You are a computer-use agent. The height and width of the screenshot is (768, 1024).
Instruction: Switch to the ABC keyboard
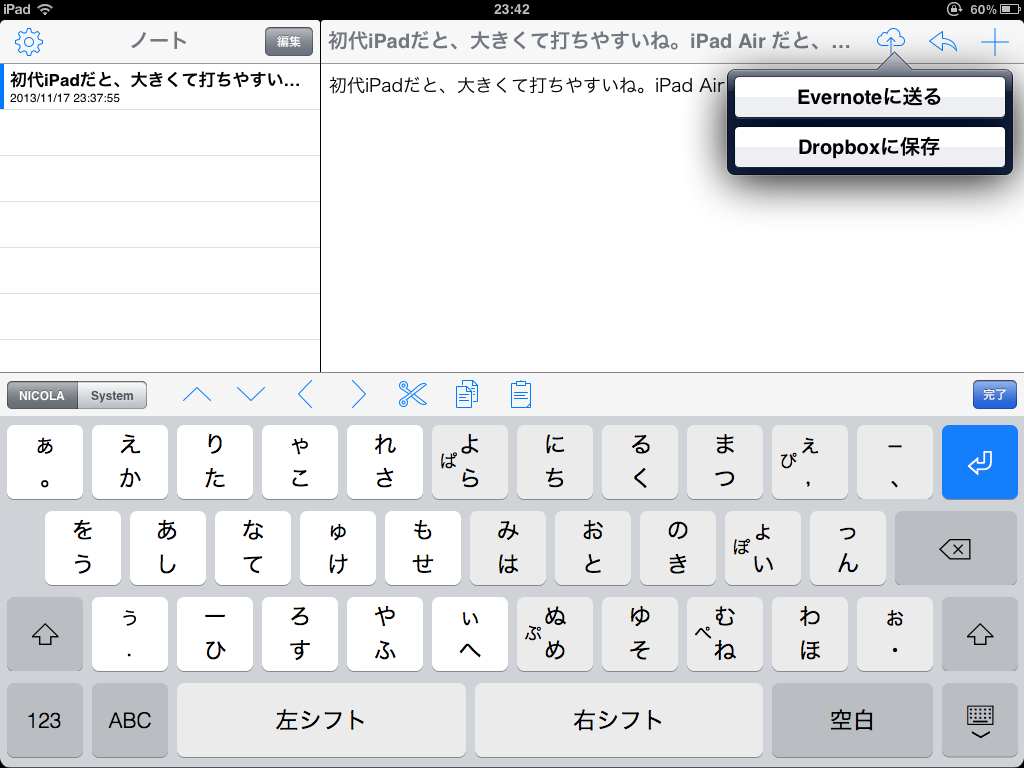130,720
